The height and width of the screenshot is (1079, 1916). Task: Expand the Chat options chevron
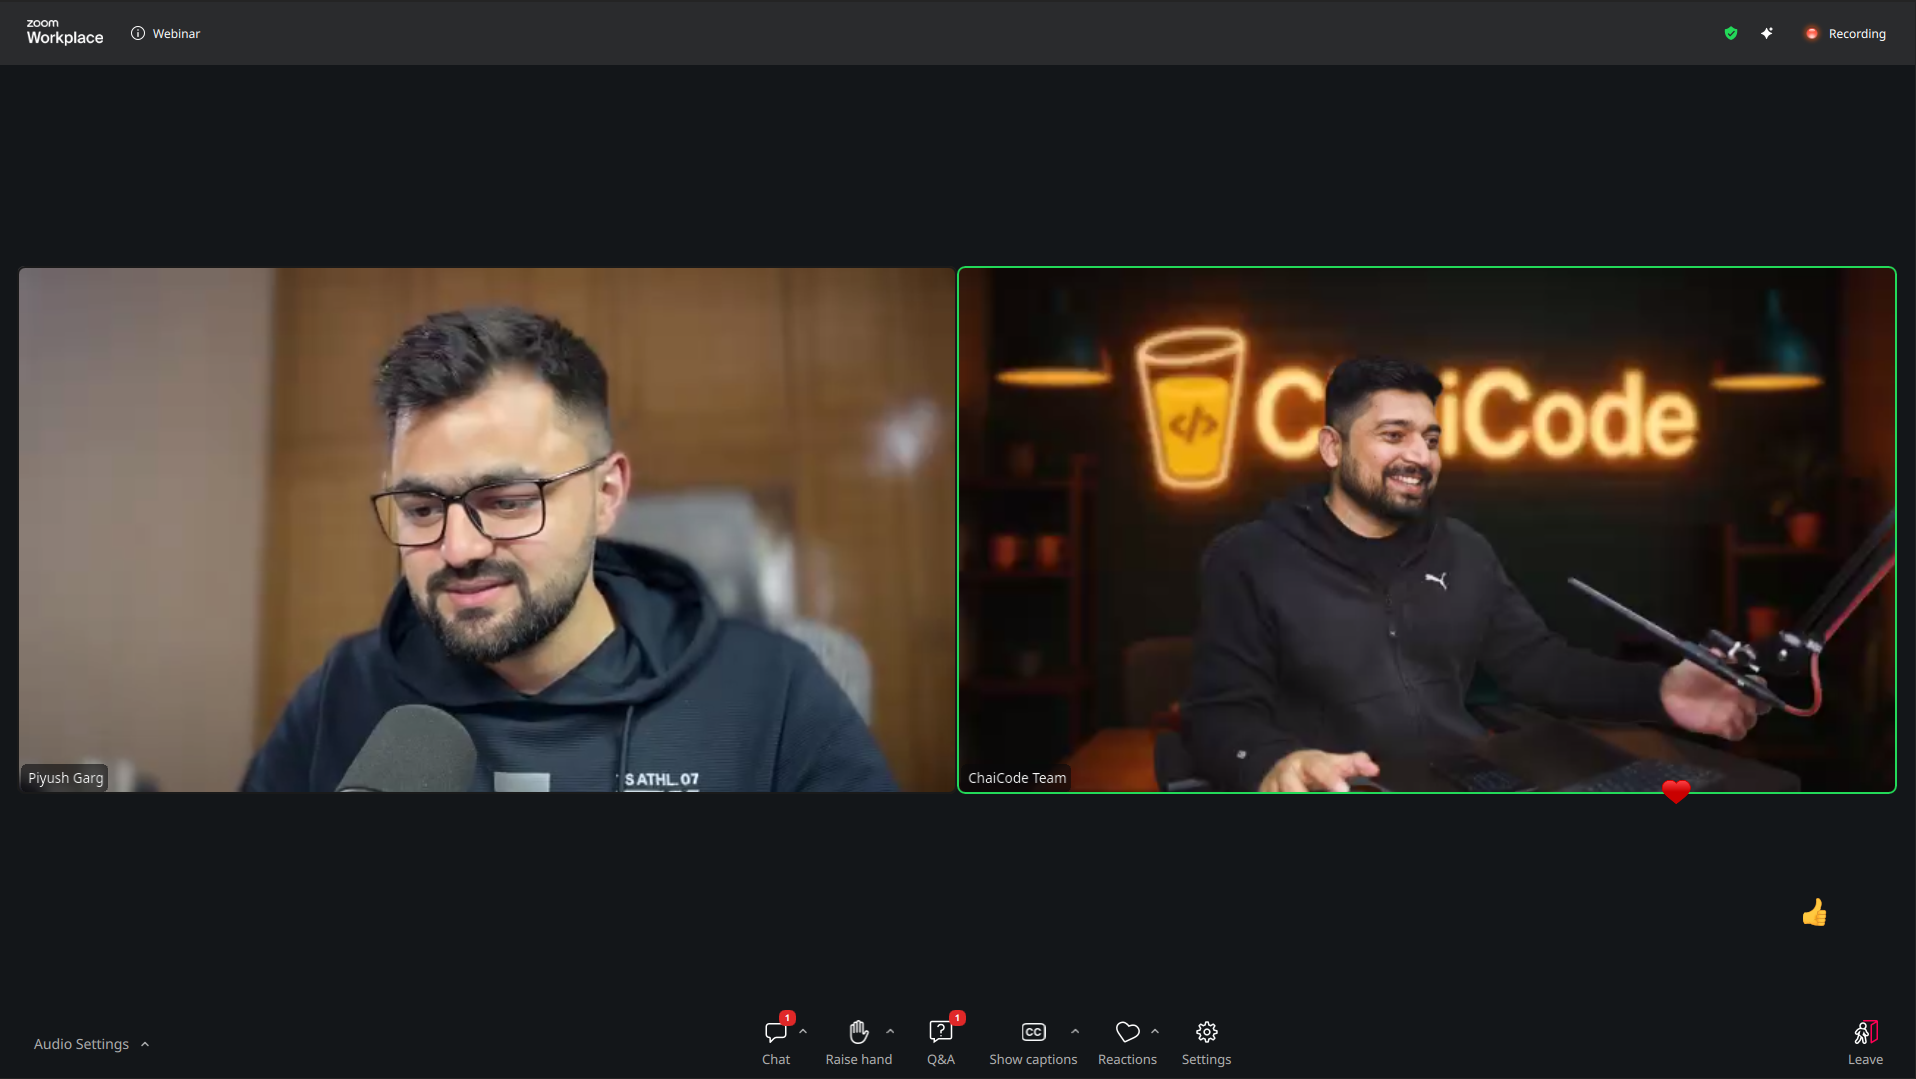tap(803, 1031)
